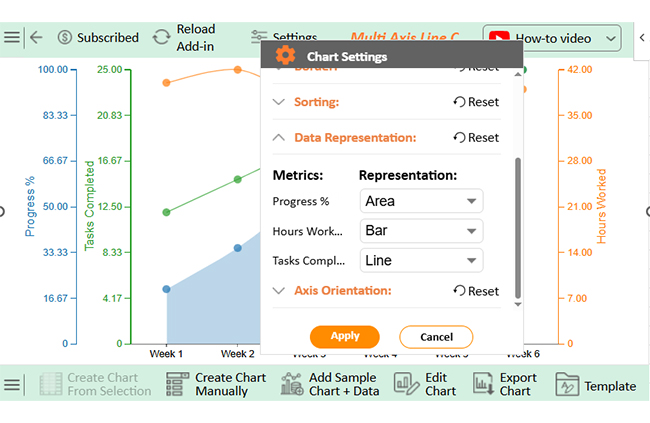Click the Edit Chart icon
This screenshot has width=650, height=423.
(x=405, y=385)
